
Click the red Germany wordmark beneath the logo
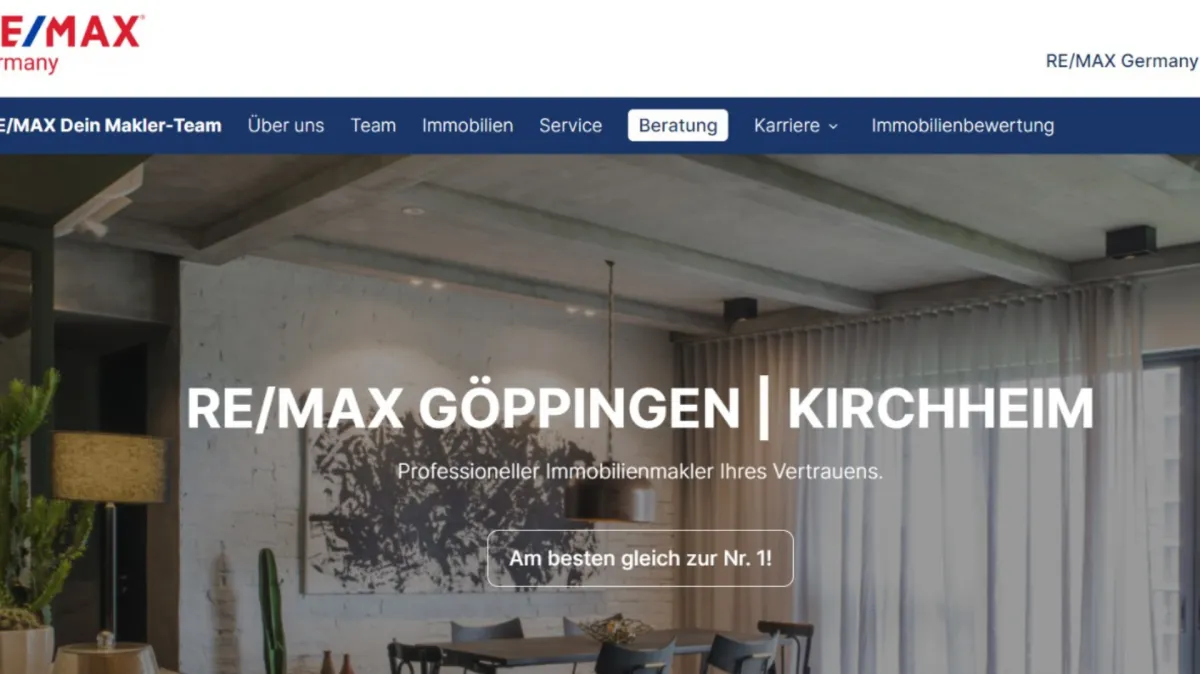(x=29, y=63)
